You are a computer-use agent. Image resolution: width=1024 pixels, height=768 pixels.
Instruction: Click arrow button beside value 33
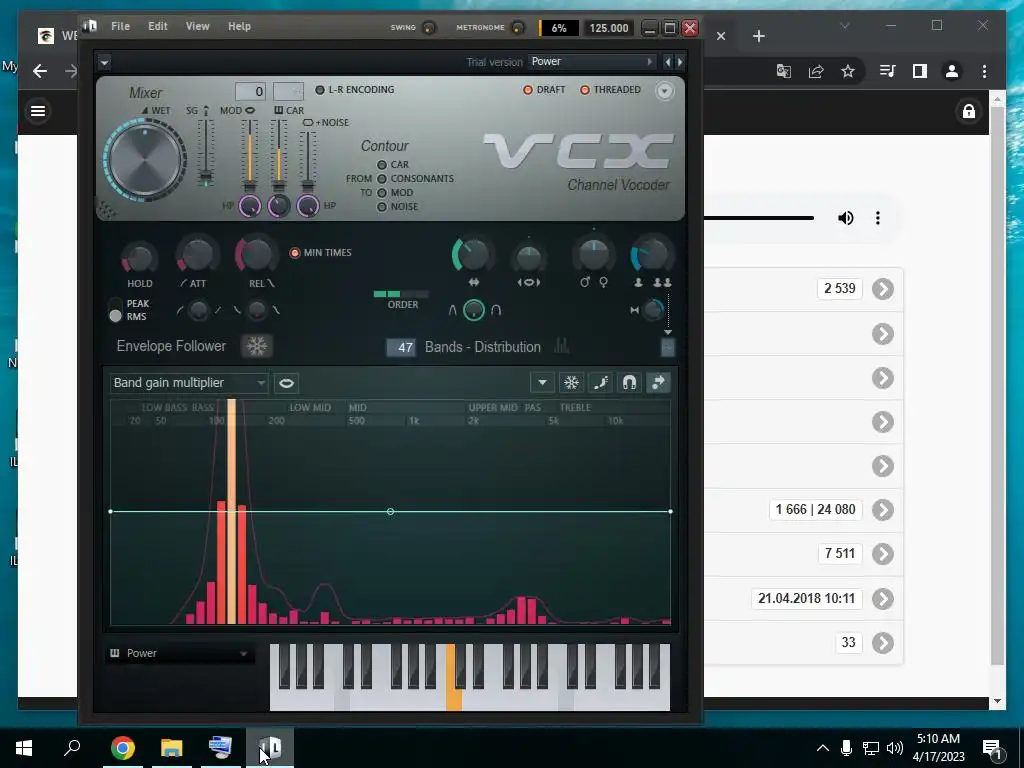pyautogui.click(x=883, y=643)
